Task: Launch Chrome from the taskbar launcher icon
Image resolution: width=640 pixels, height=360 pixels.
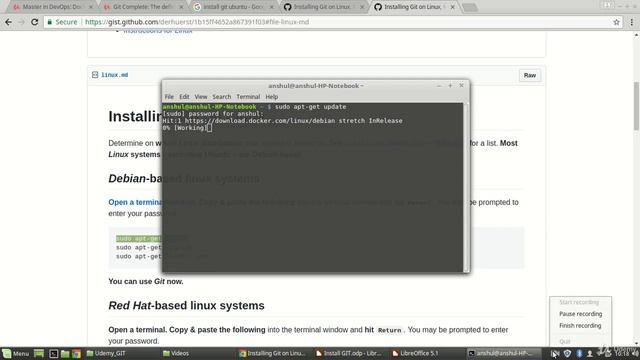Action: [x=76, y=353]
